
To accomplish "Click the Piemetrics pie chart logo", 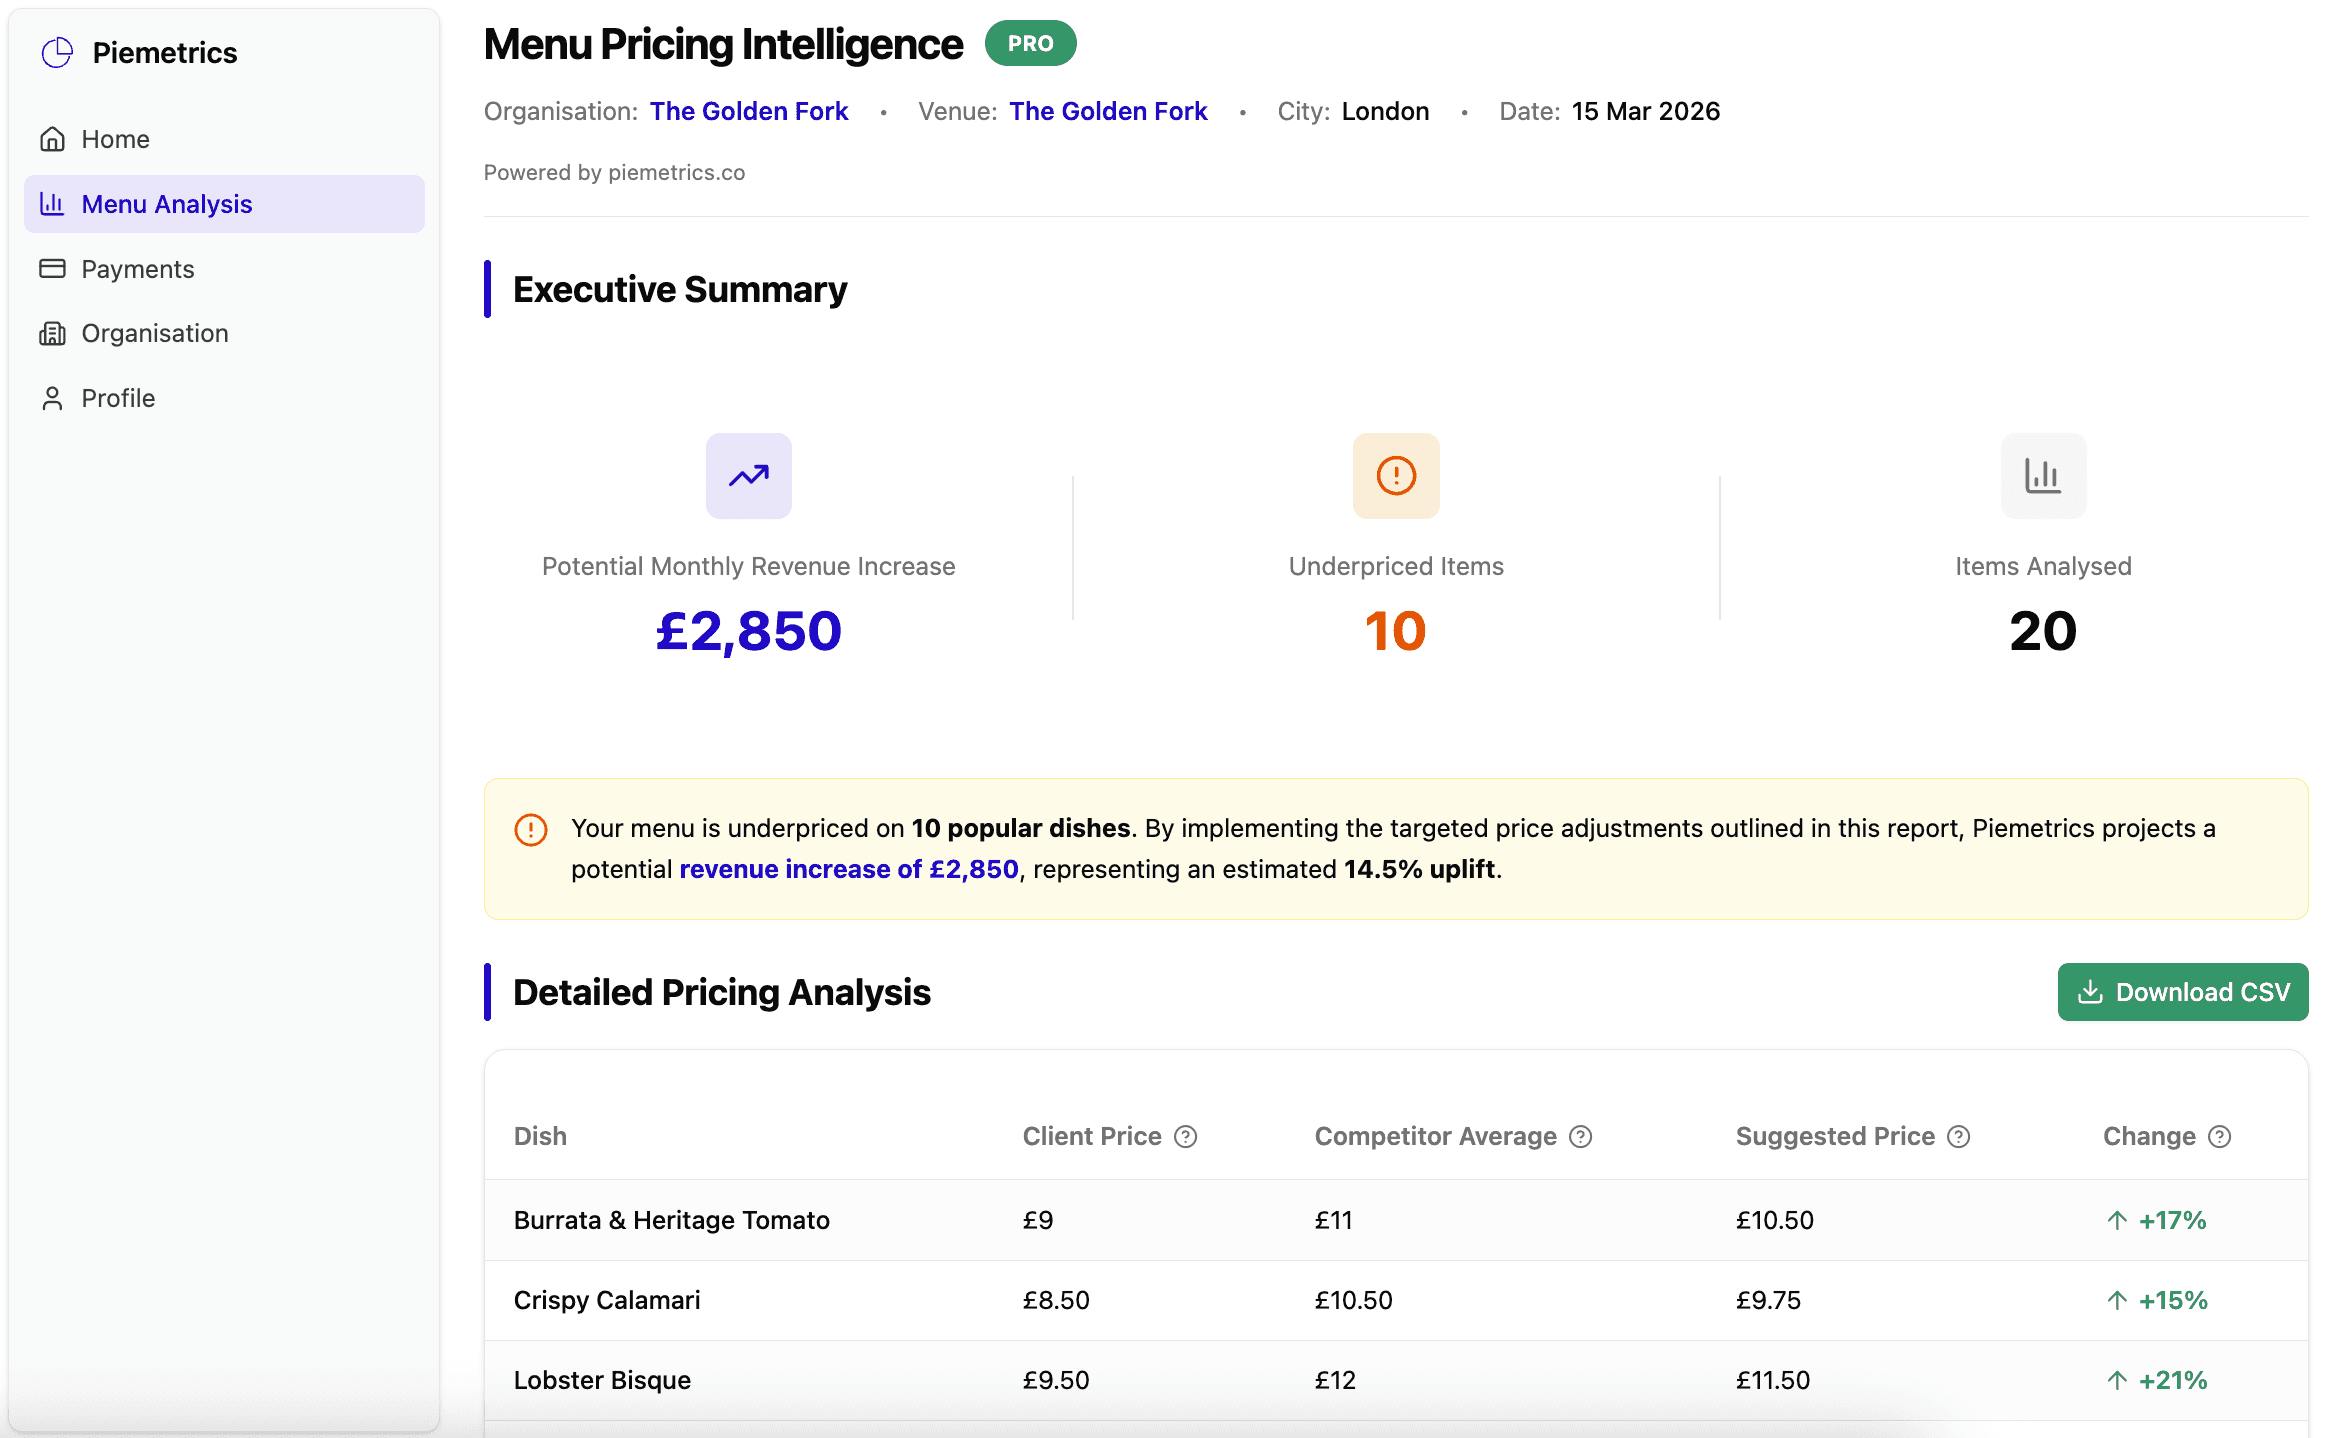I will point(57,52).
